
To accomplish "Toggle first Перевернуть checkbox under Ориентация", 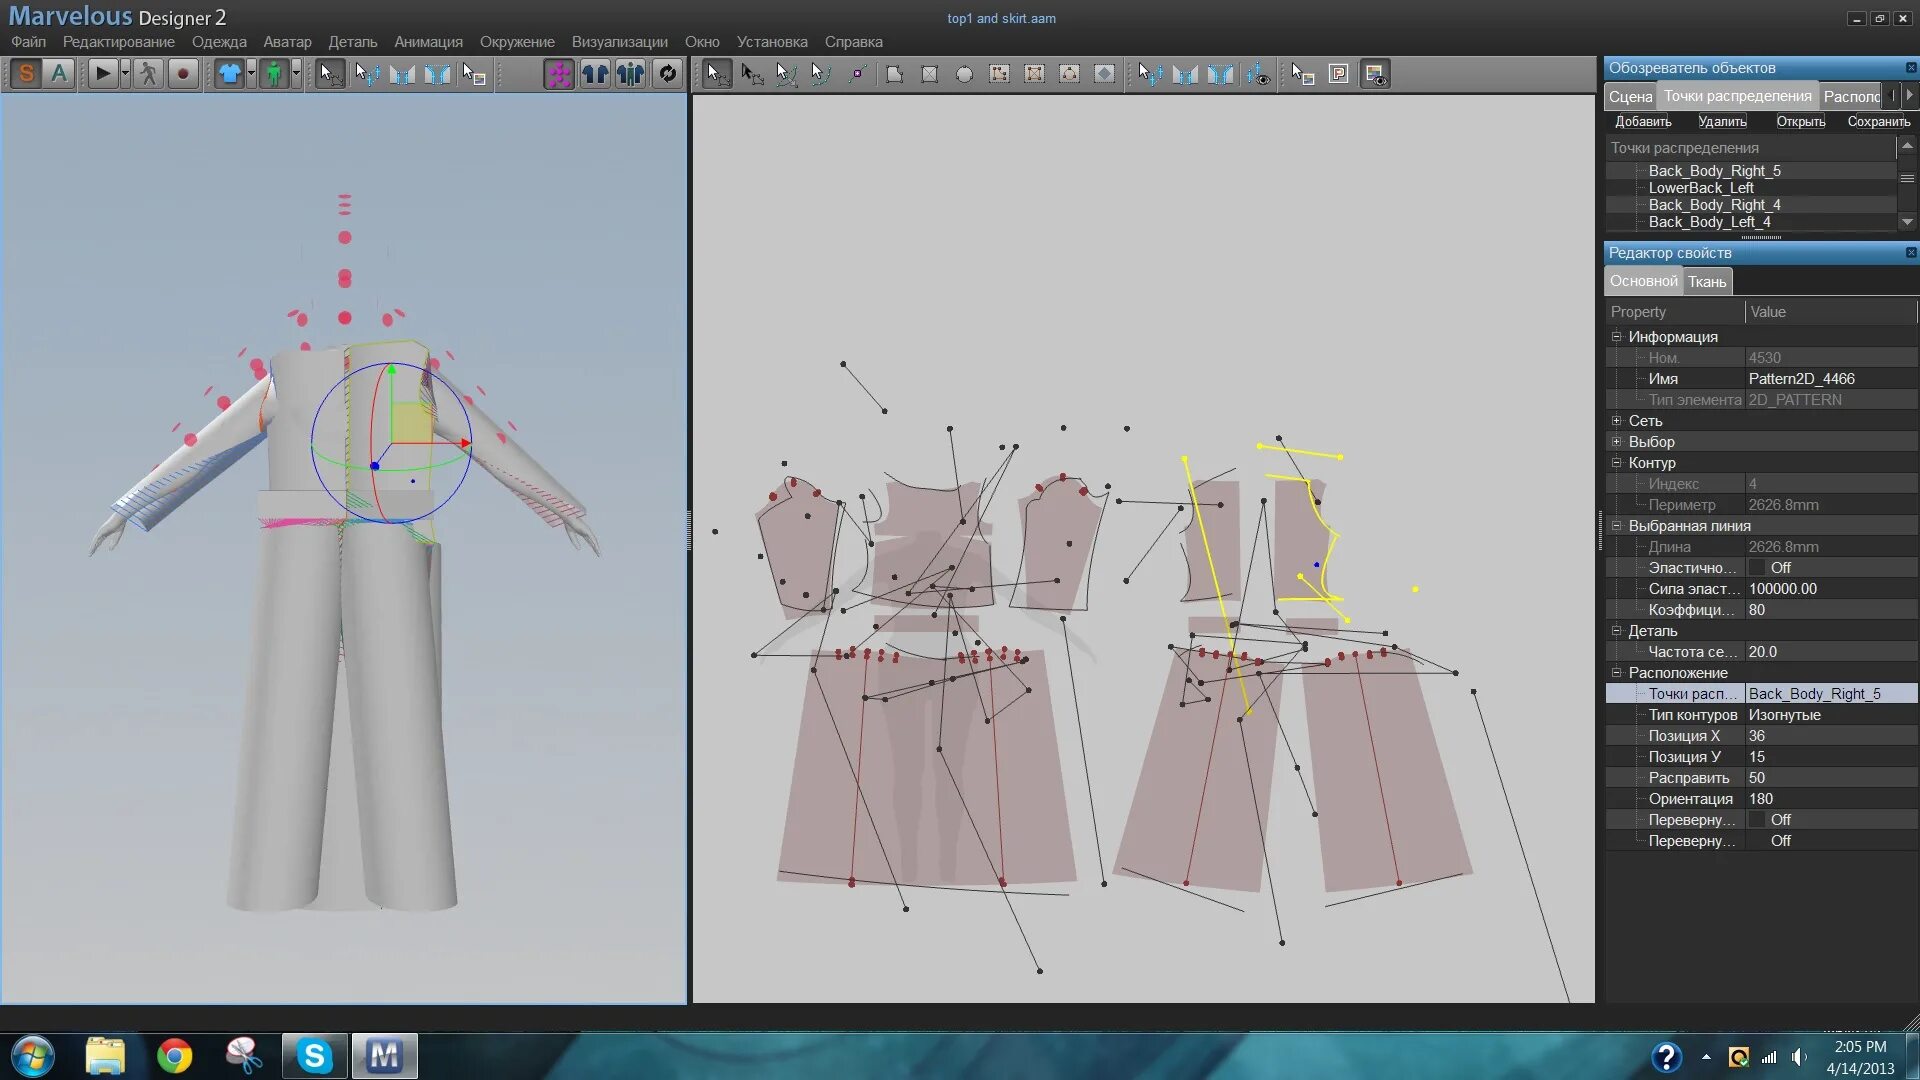I will click(x=1757, y=820).
